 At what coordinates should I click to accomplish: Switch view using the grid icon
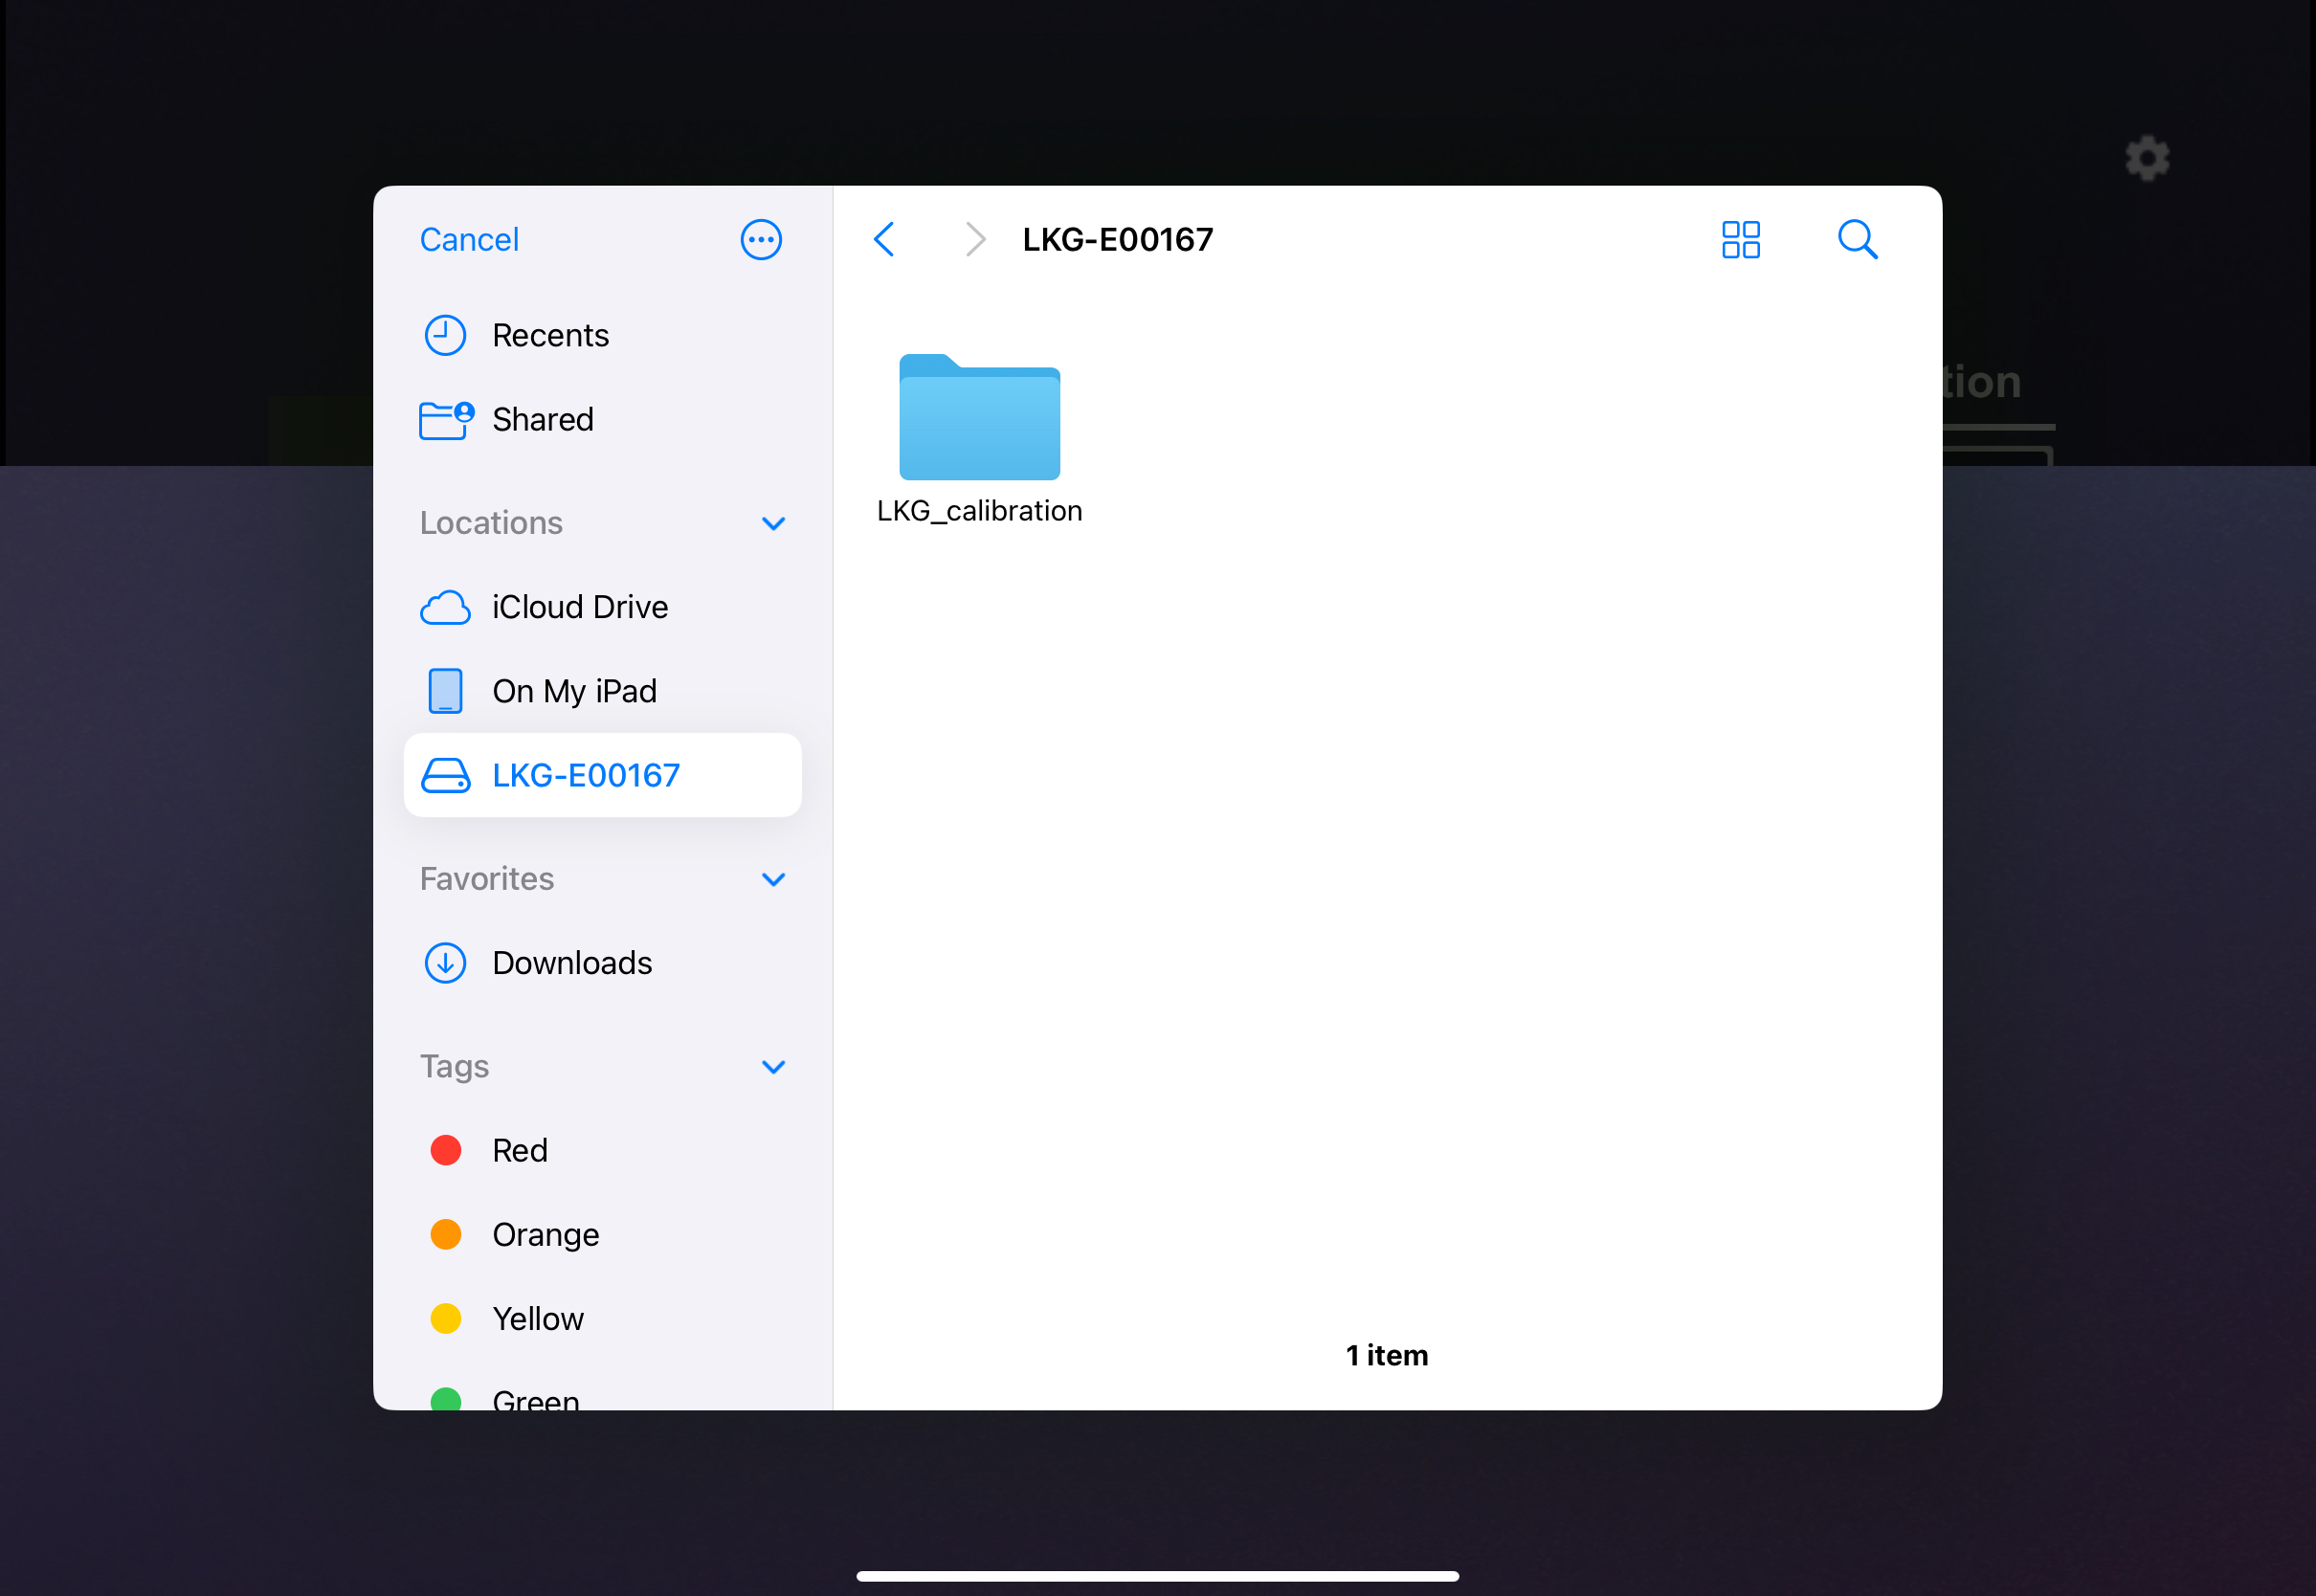pyautogui.click(x=1740, y=240)
